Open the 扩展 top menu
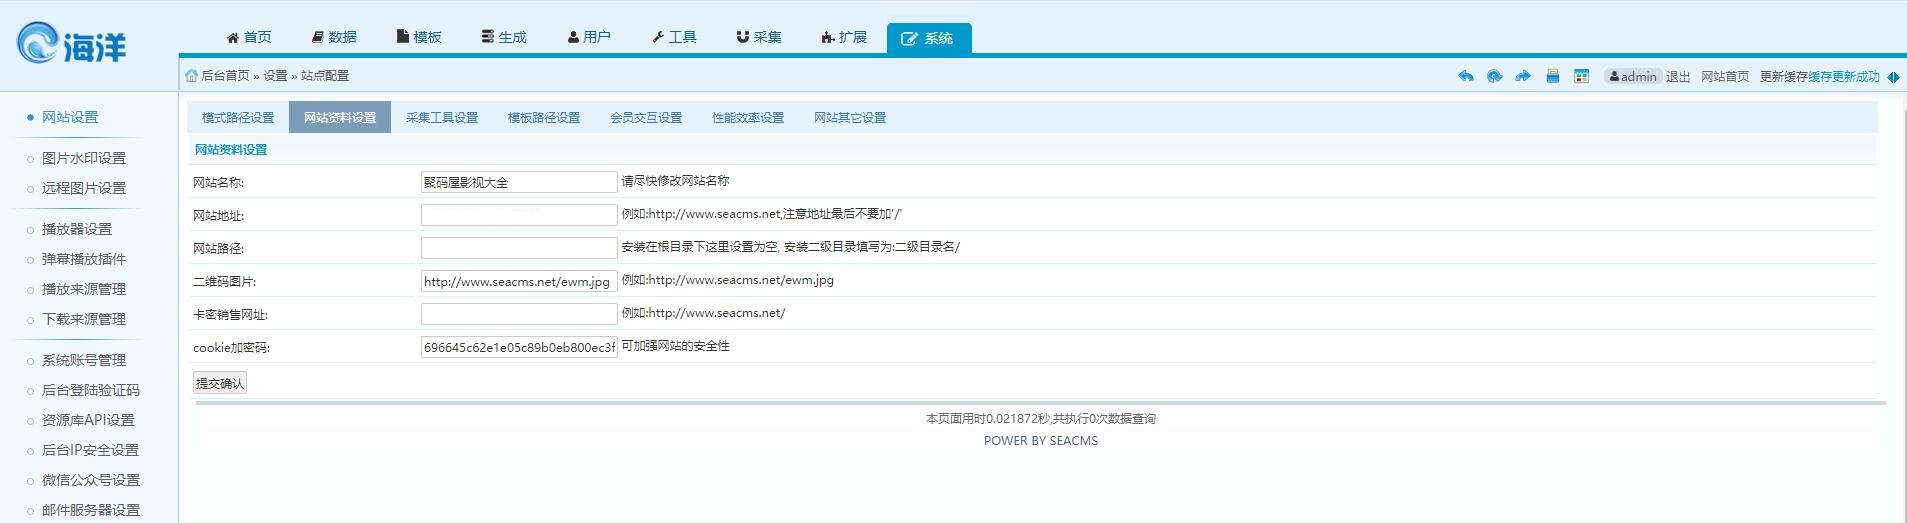Viewport: 1907px width, 523px height. (844, 37)
